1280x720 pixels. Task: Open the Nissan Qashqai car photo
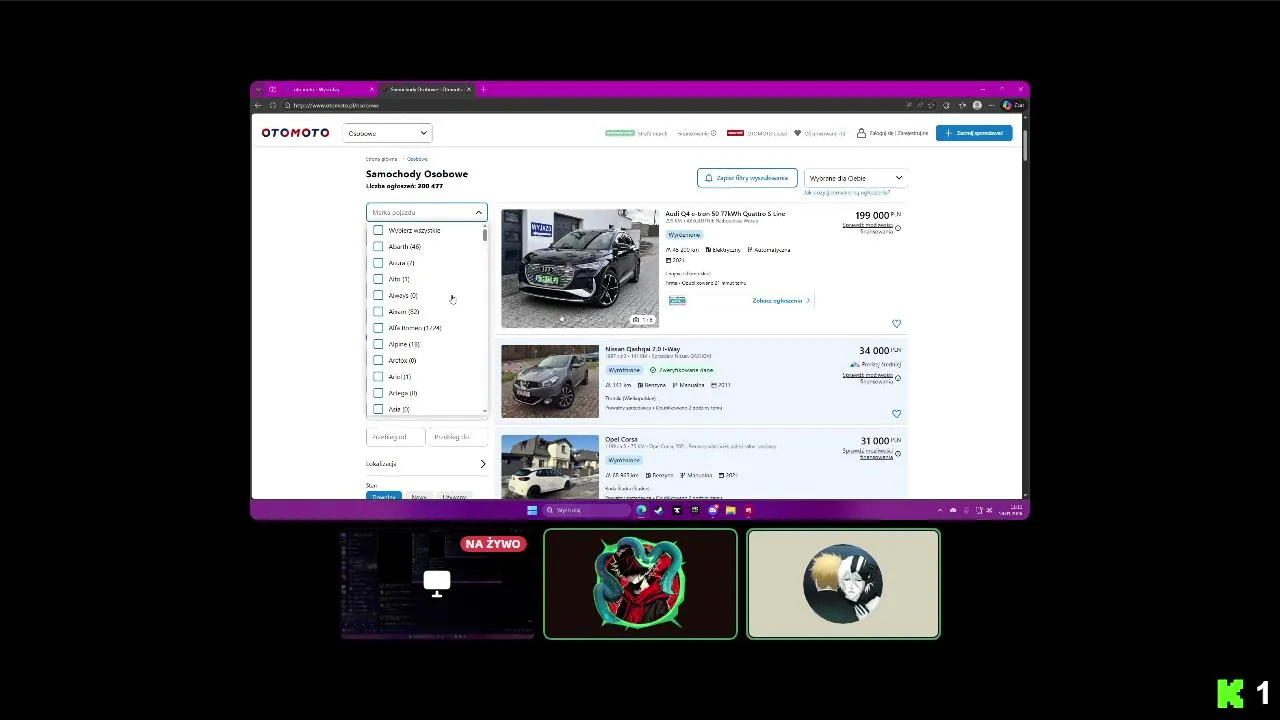pos(550,381)
